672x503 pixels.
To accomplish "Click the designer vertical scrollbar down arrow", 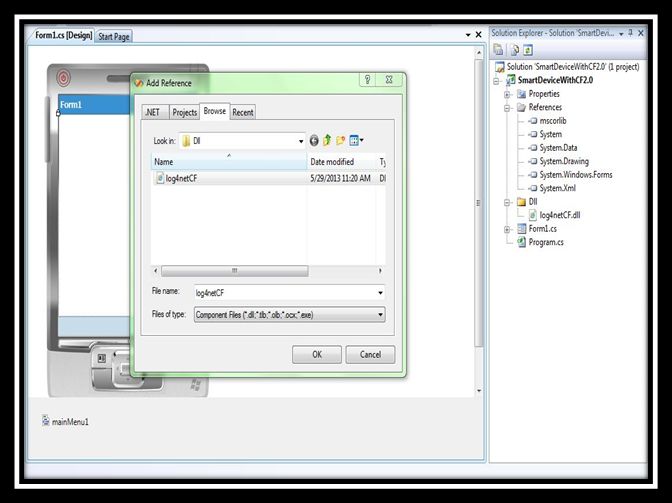I will (479, 391).
